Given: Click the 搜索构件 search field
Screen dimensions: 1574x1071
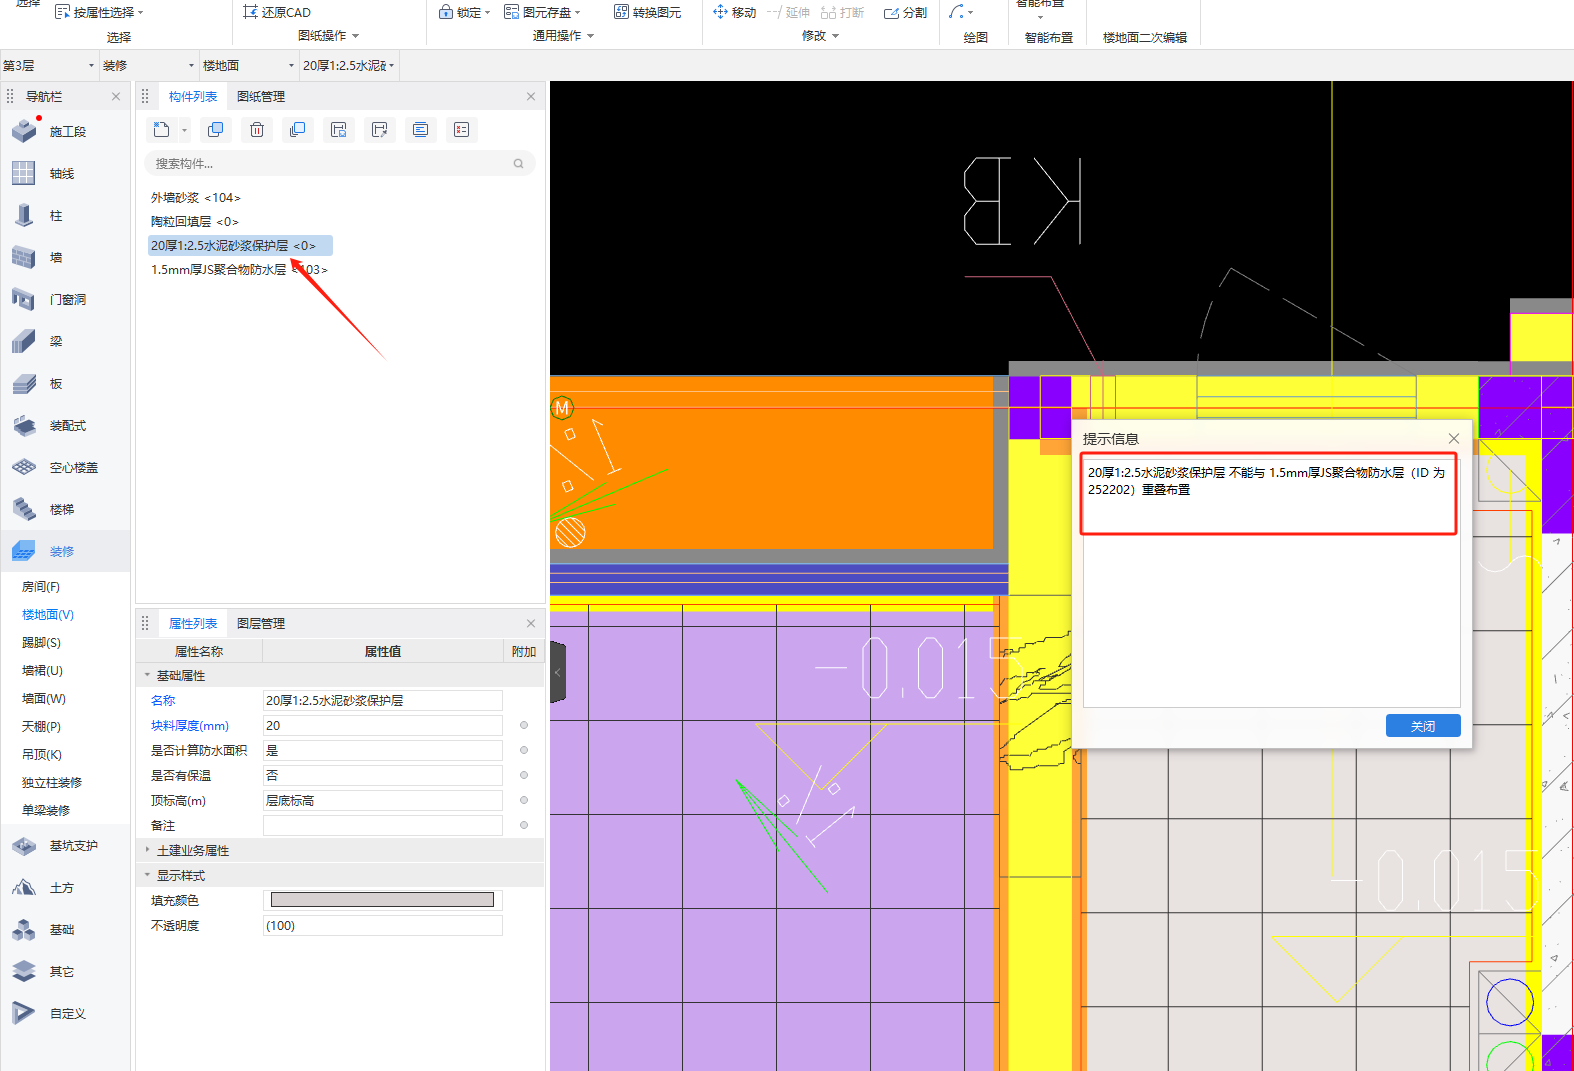Looking at the screenshot, I should pos(340,163).
